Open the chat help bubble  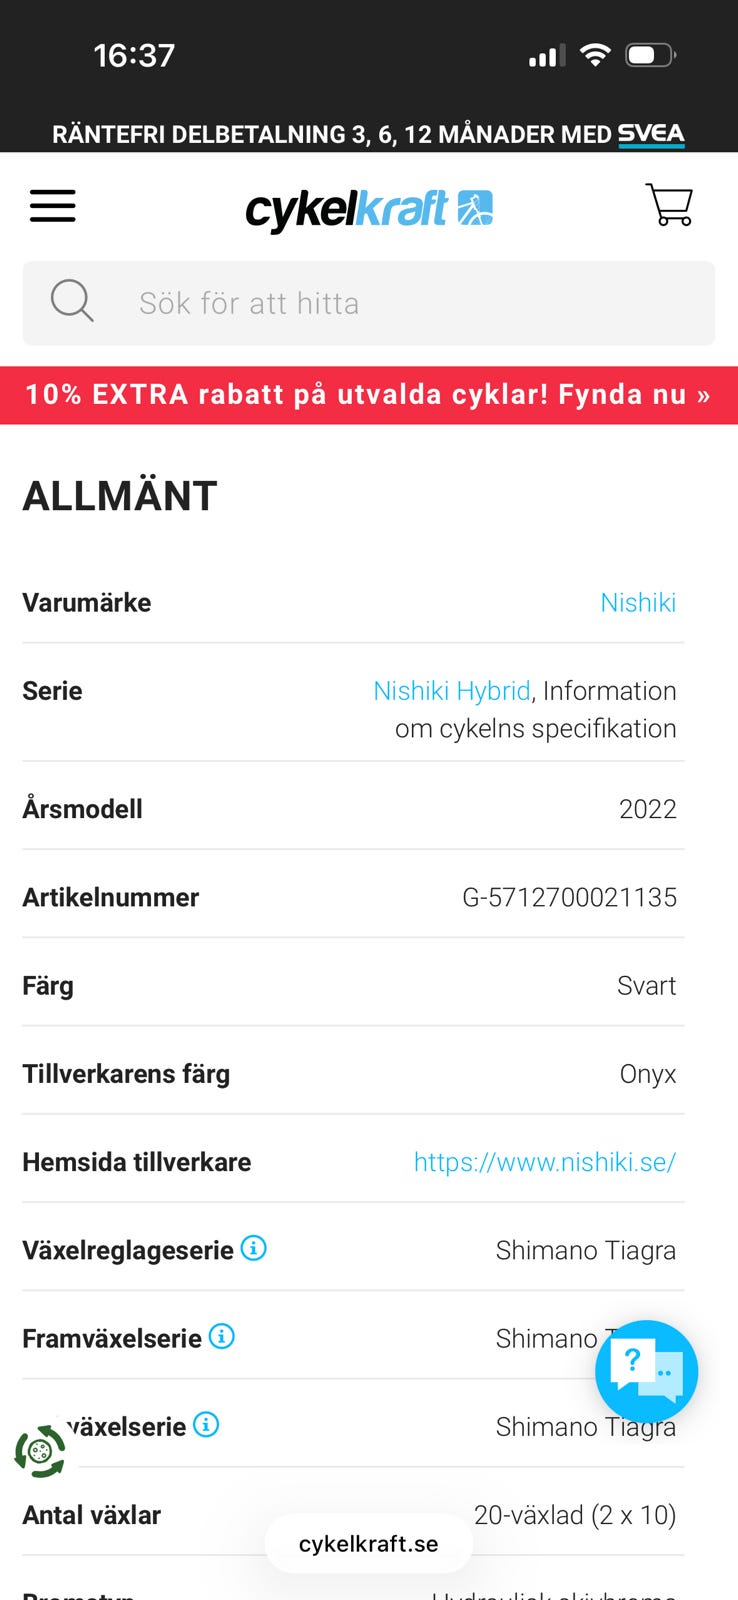coord(646,1370)
